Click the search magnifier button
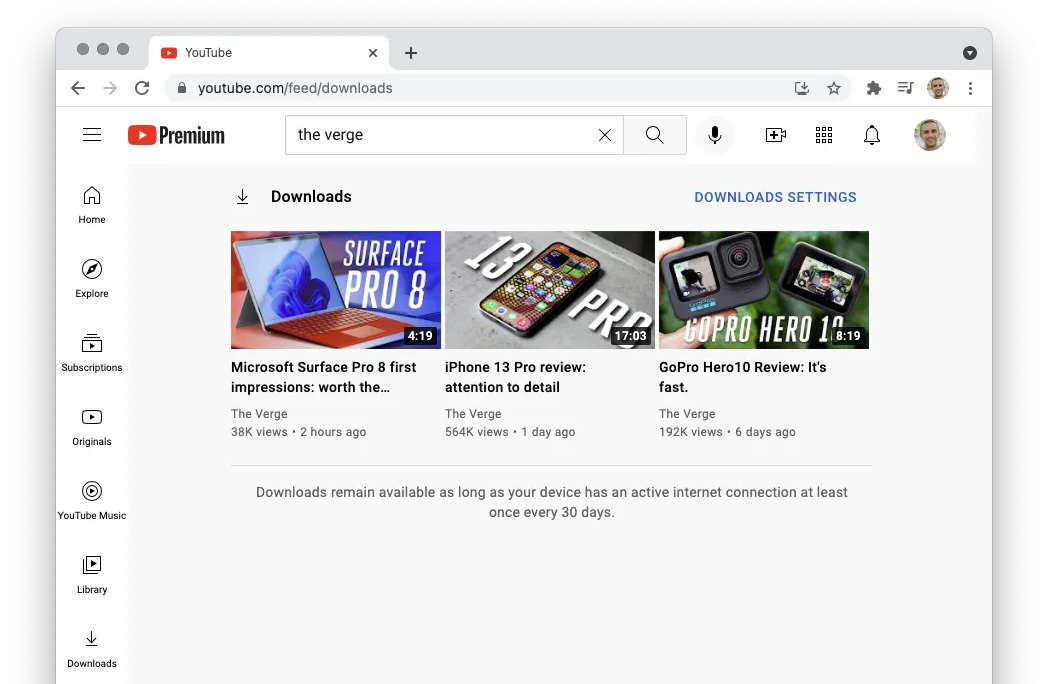The width and height of the screenshot is (1048, 684). pos(655,135)
